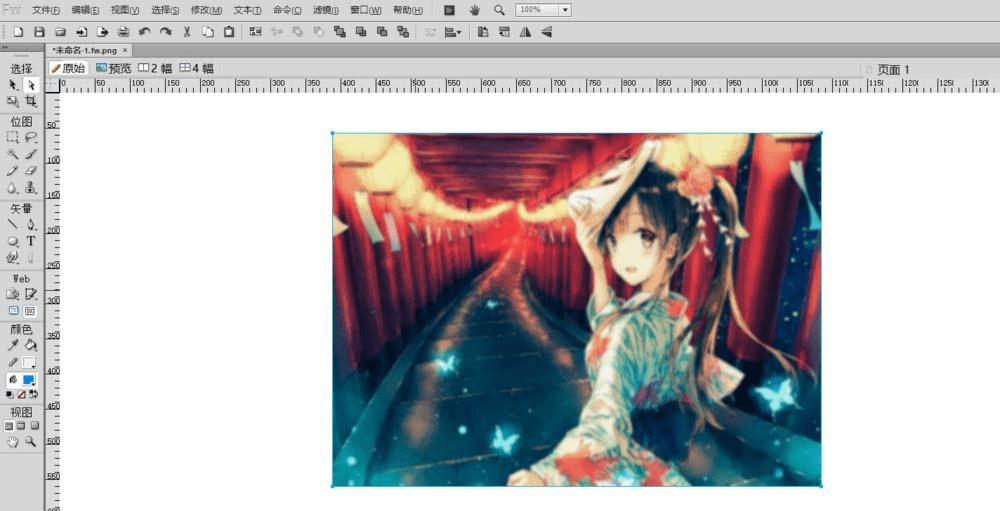Select the Slice tool
This screenshot has width=1000, height=511.
click(31, 294)
